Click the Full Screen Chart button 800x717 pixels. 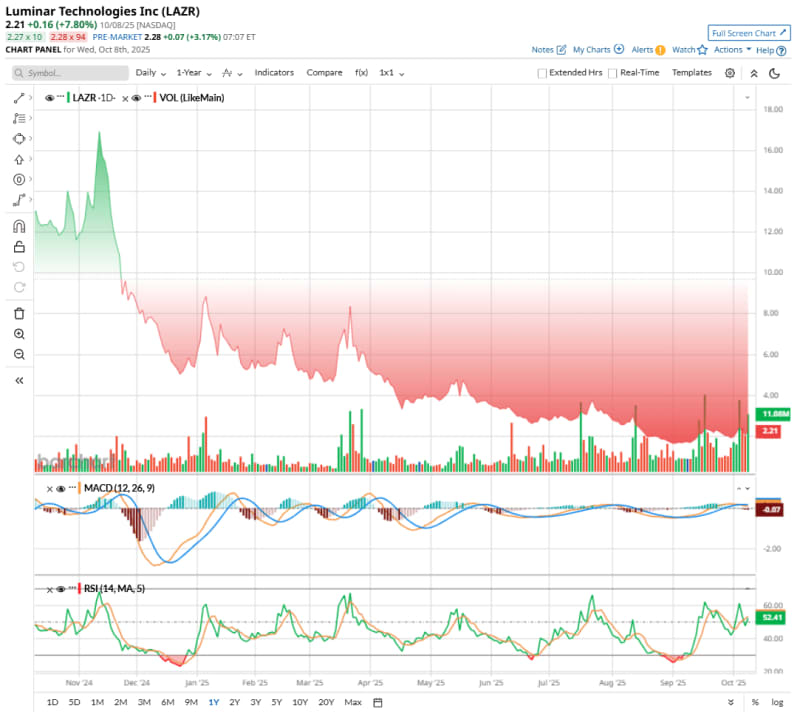click(749, 32)
